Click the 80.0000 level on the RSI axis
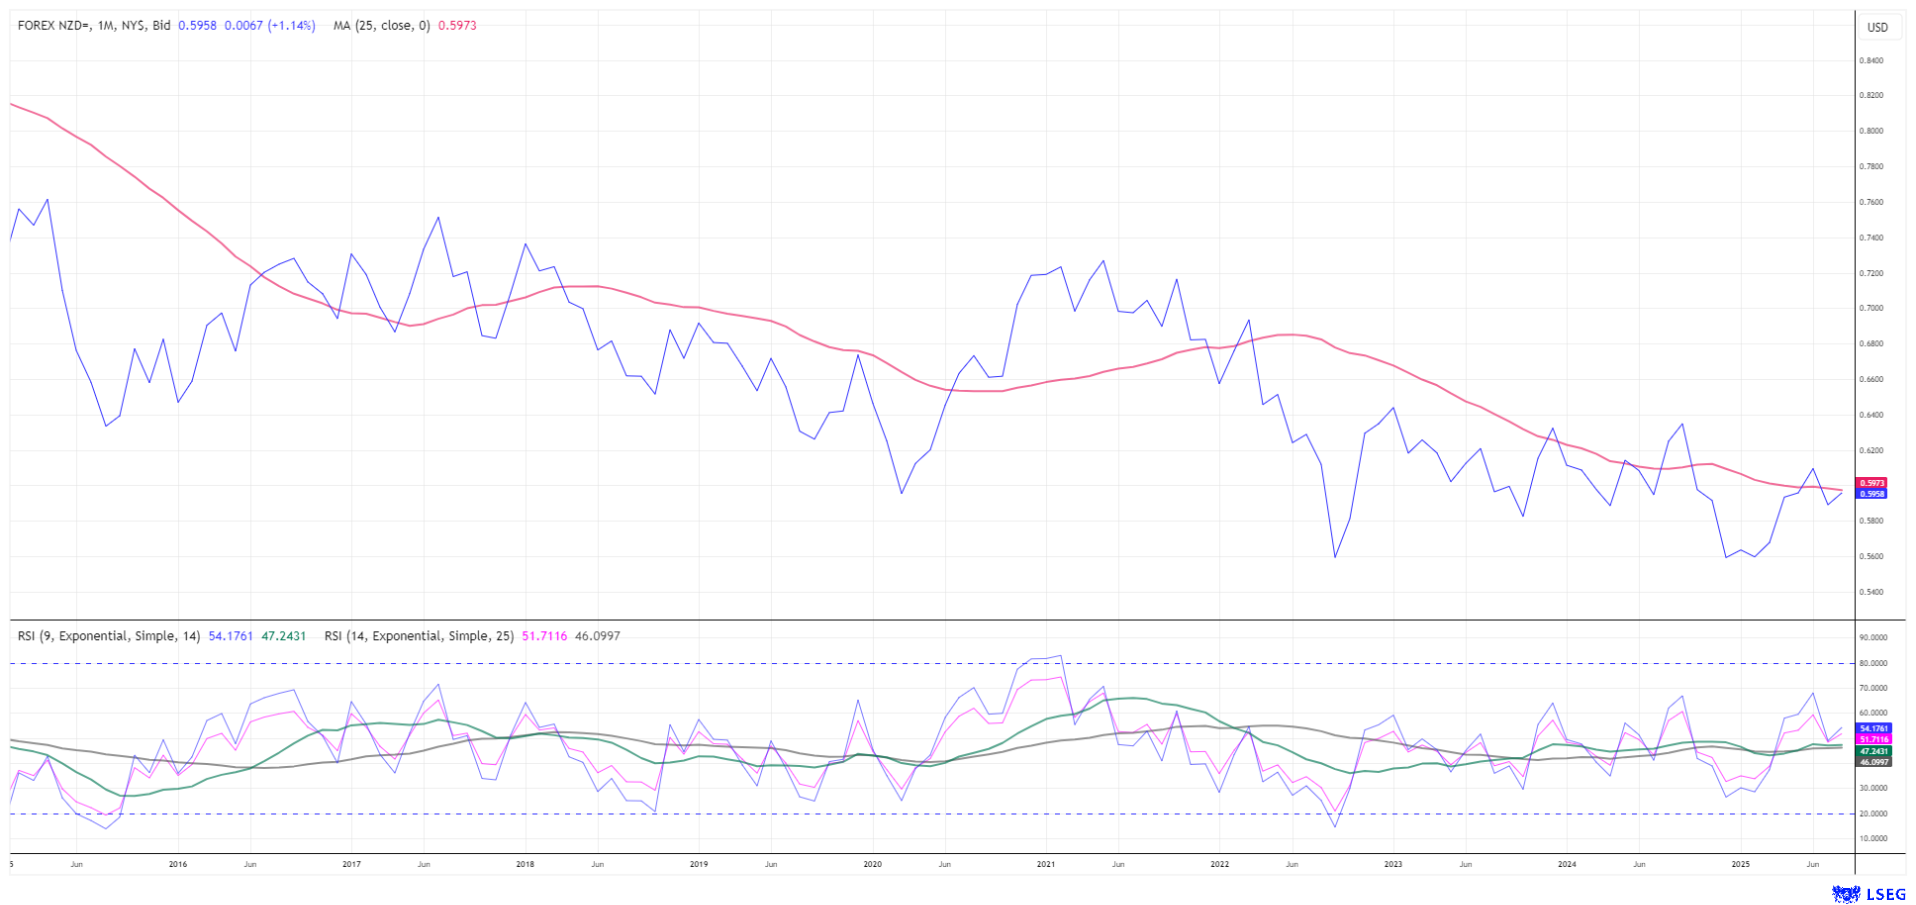 point(1873,663)
